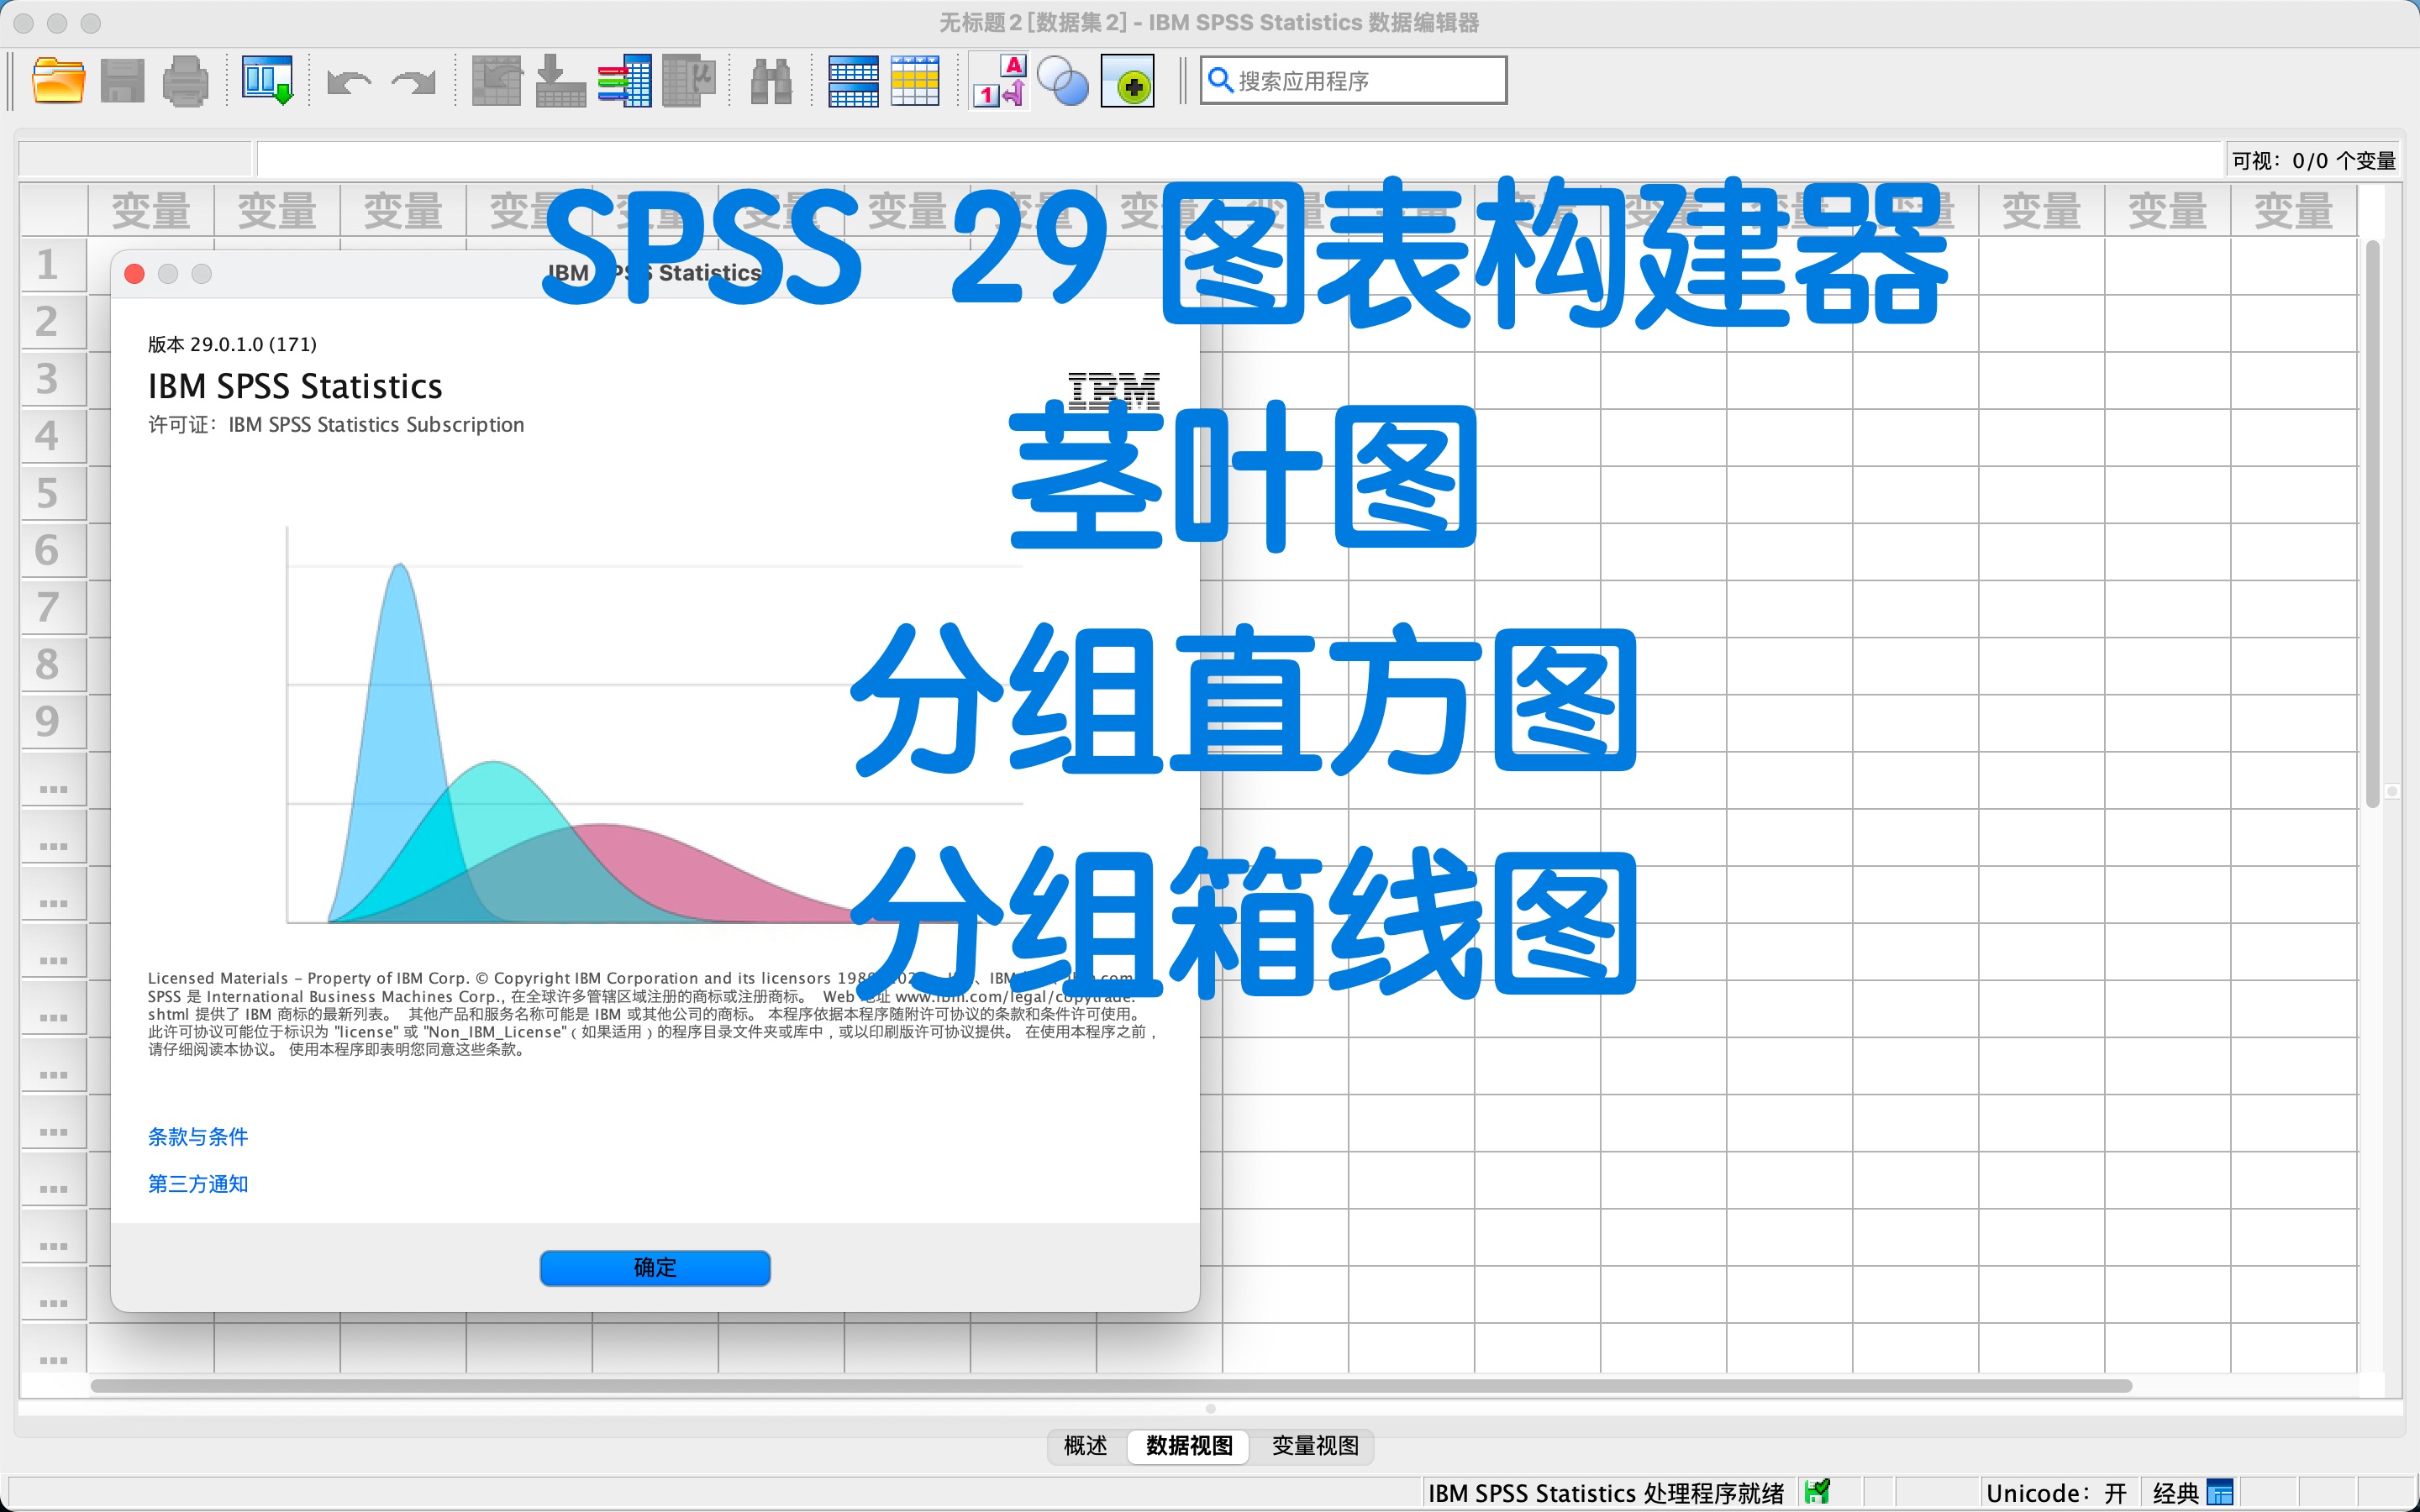
Task: Click the Select Cases yellow grid icon
Action: tap(915, 81)
